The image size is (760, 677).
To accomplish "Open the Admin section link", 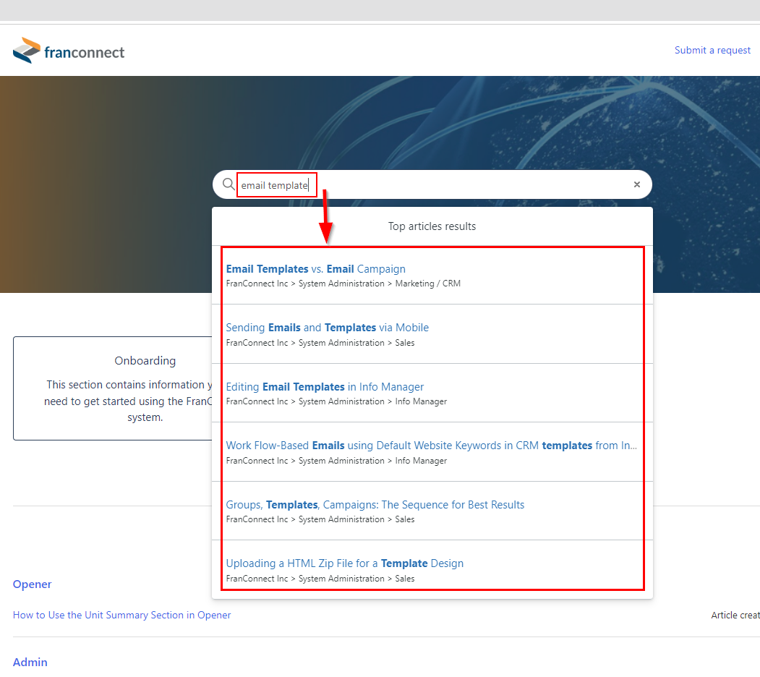I will point(30,662).
